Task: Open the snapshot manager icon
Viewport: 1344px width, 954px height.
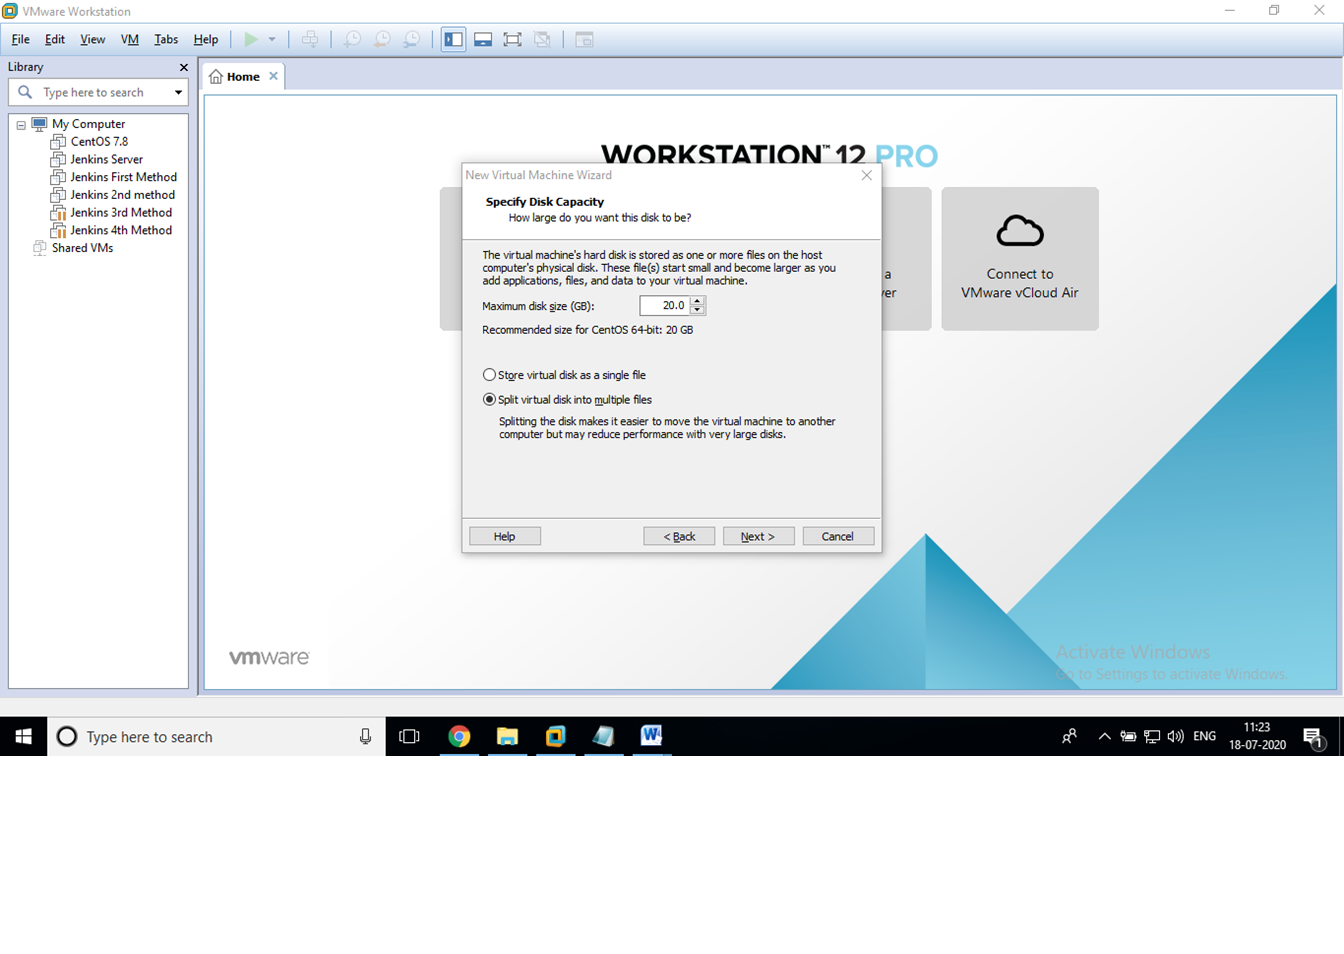Action: coord(410,39)
